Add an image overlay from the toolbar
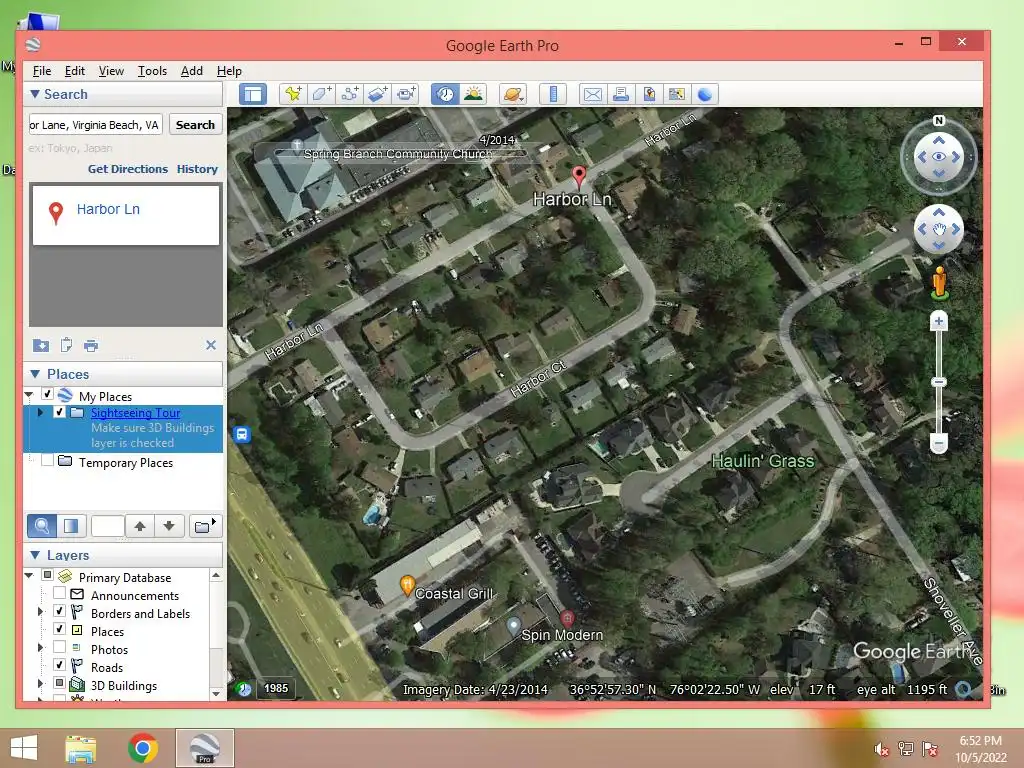The width and height of the screenshot is (1024, 768). pyautogui.click(x=377, y=94)
